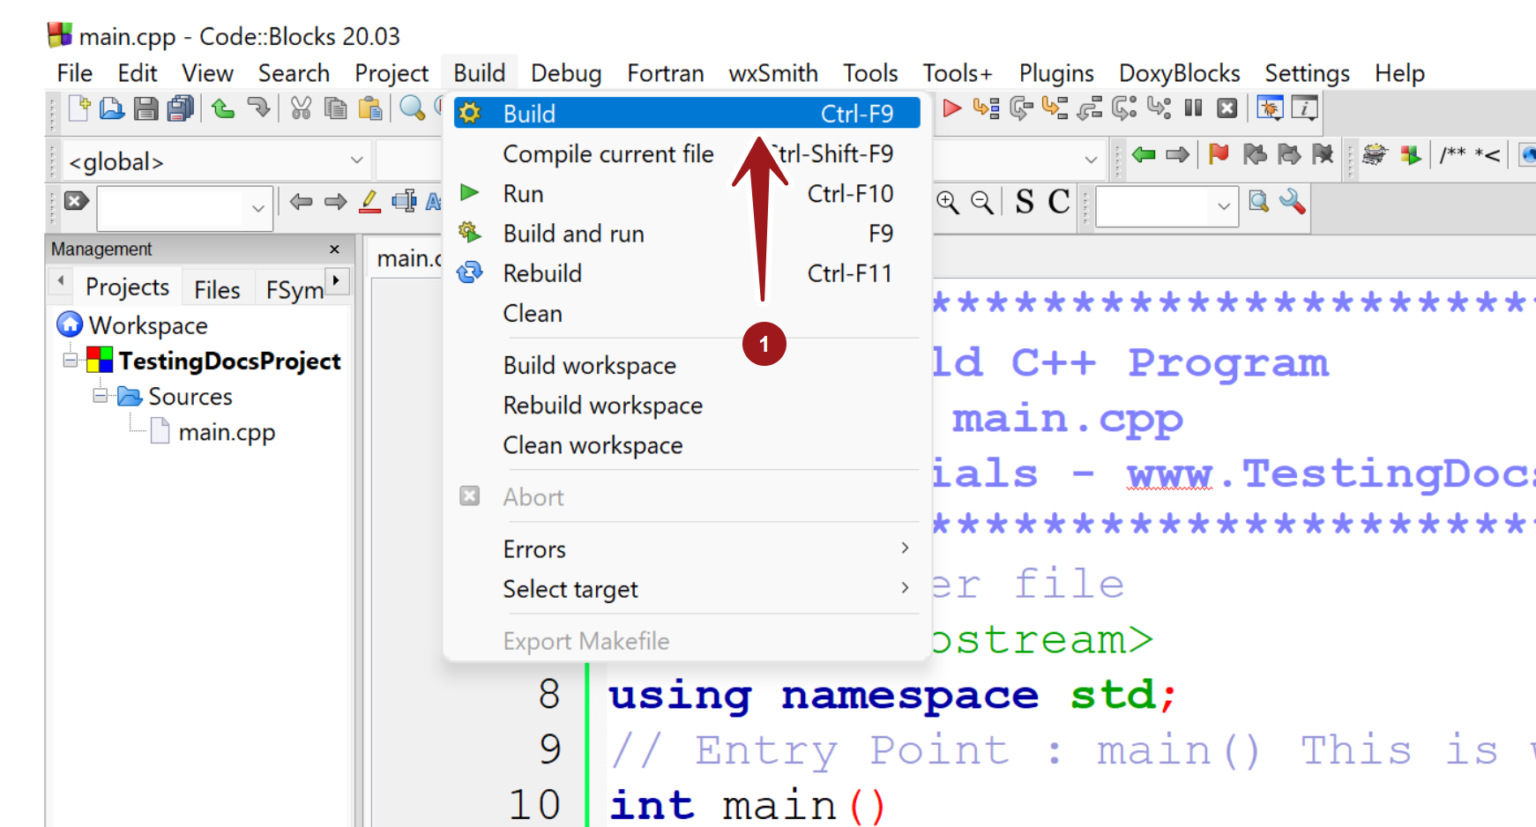Create a new file
The height and width of the screenshot is (827, 1536).
(x=78, y=108)
